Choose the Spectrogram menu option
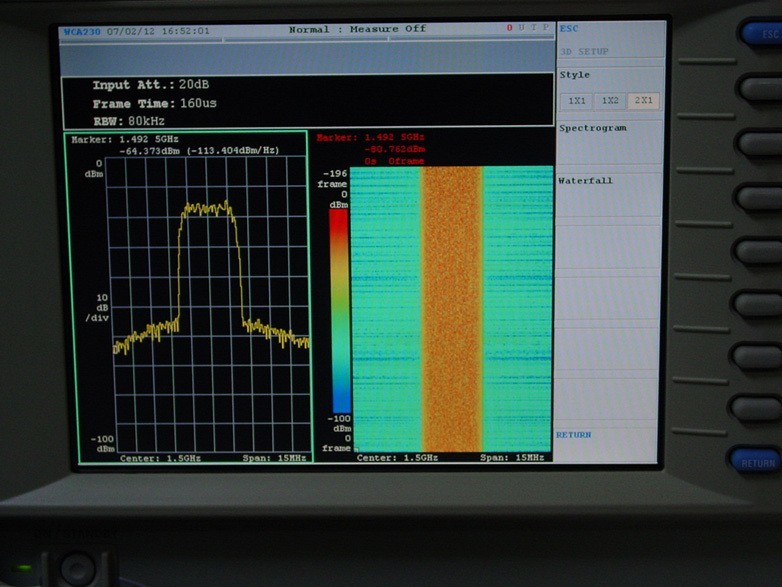This screenshot has height=587, width=782. point(593,128)
